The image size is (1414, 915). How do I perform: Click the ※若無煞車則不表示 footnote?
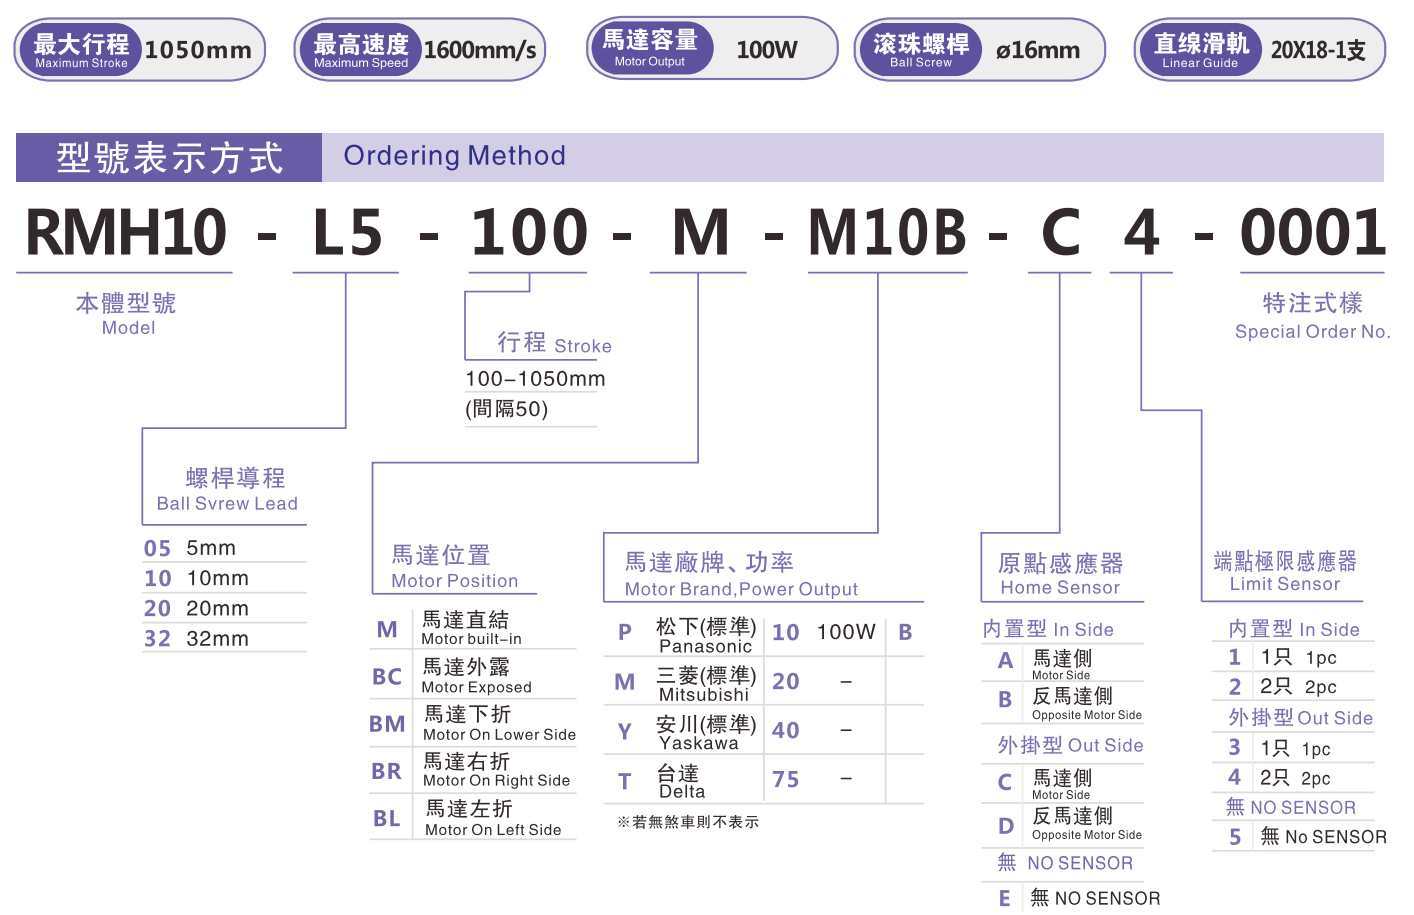[688, 822]
